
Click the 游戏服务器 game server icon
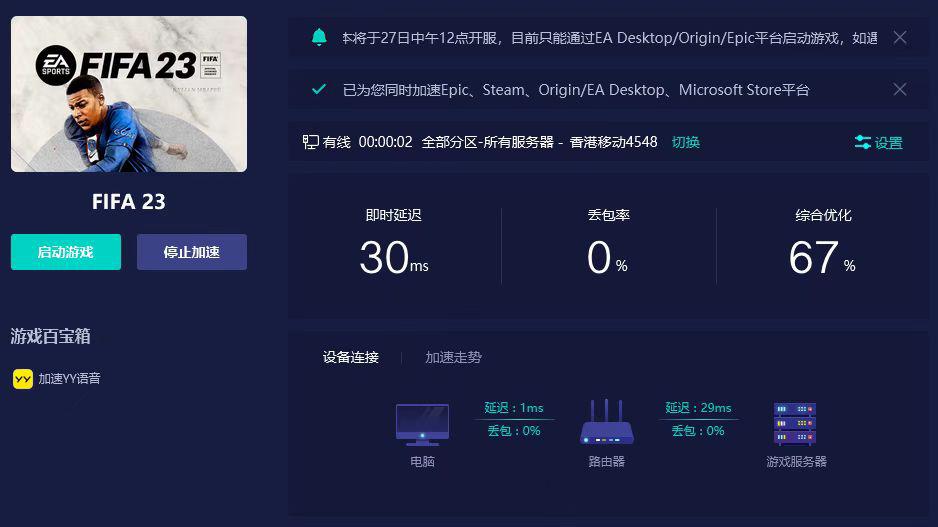point(795,424)
